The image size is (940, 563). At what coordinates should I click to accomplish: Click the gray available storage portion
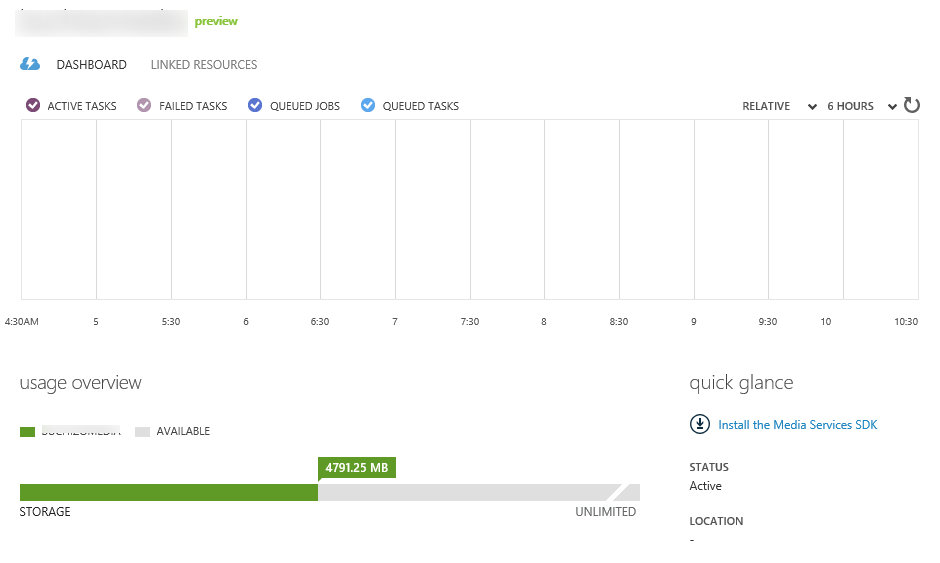465,492
